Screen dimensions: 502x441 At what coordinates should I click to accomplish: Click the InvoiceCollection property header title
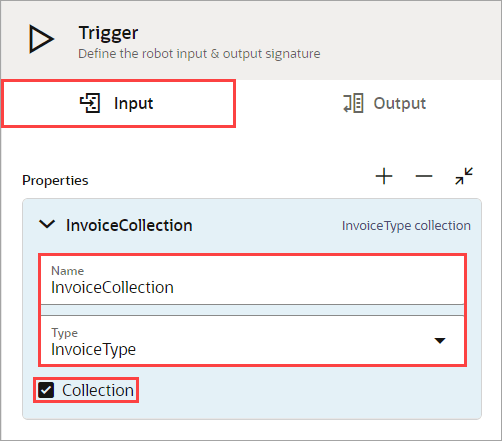[x=129, y=225]
